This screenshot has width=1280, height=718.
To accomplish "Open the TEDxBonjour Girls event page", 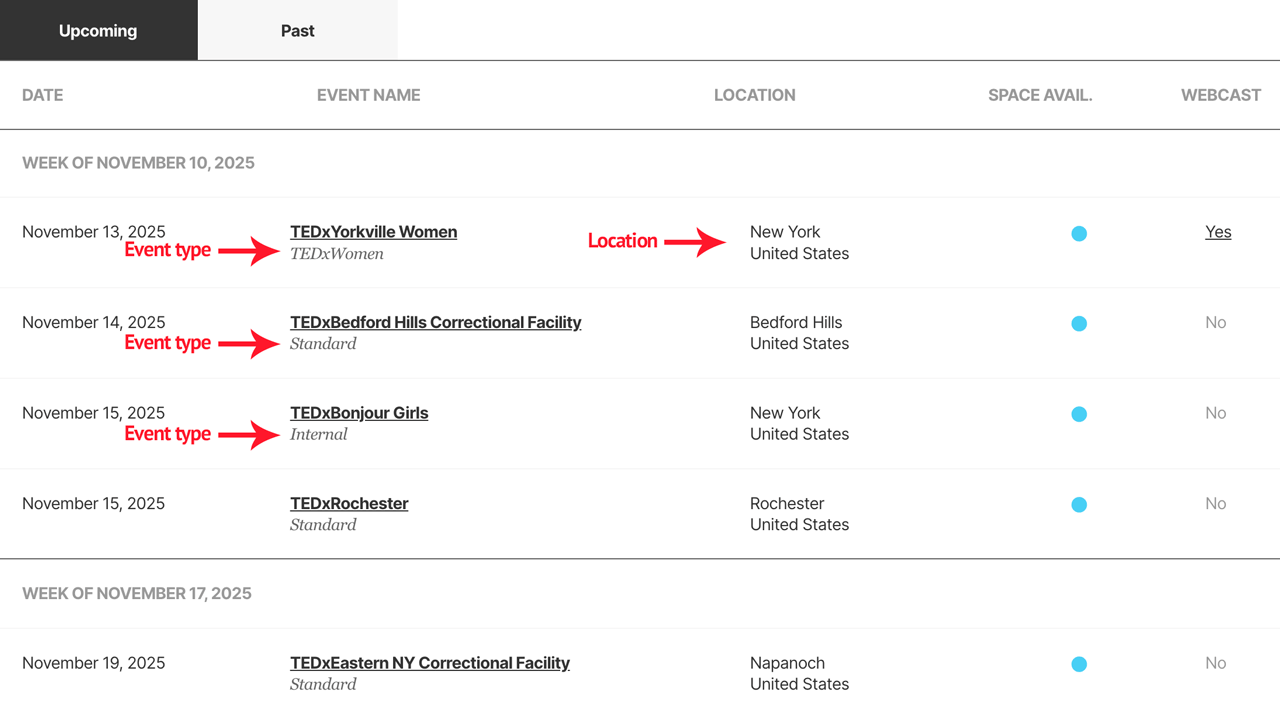I will click(359, 412).
